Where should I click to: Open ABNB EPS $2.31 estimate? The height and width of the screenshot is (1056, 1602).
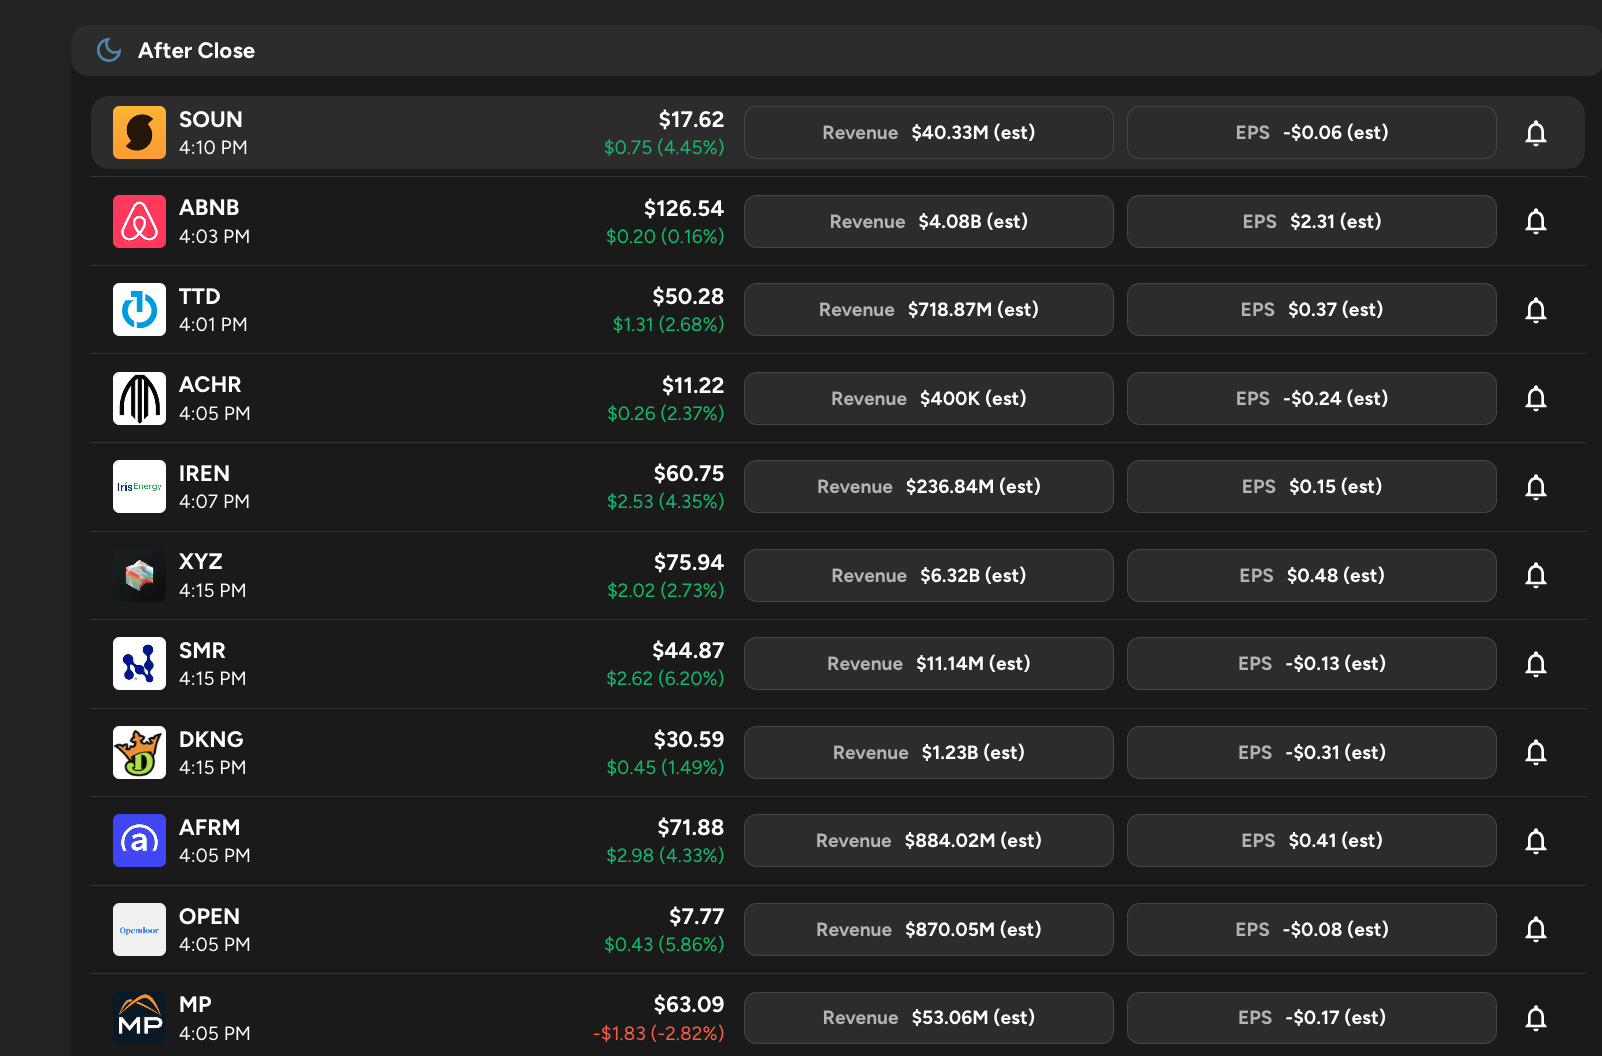(x=1312, y=221)
